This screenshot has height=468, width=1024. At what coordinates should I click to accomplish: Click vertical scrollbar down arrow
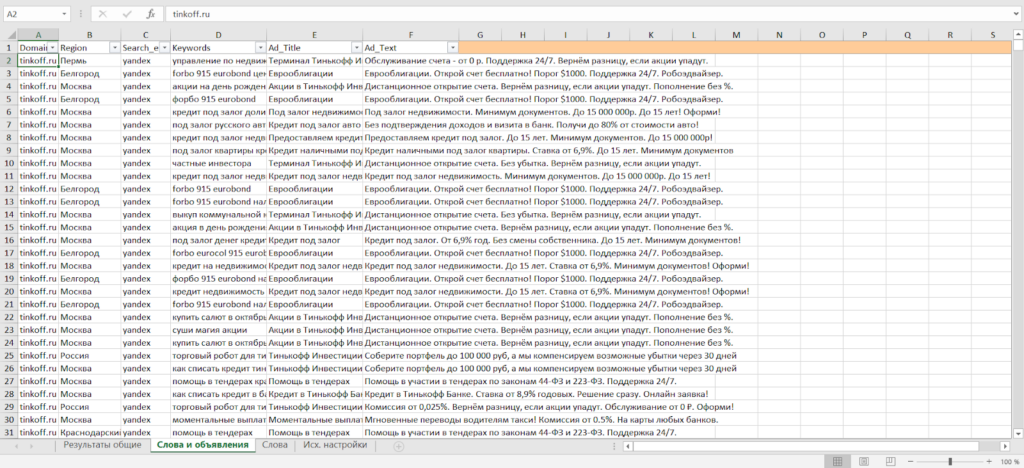pyautogui.click(x=1017, y=433)
